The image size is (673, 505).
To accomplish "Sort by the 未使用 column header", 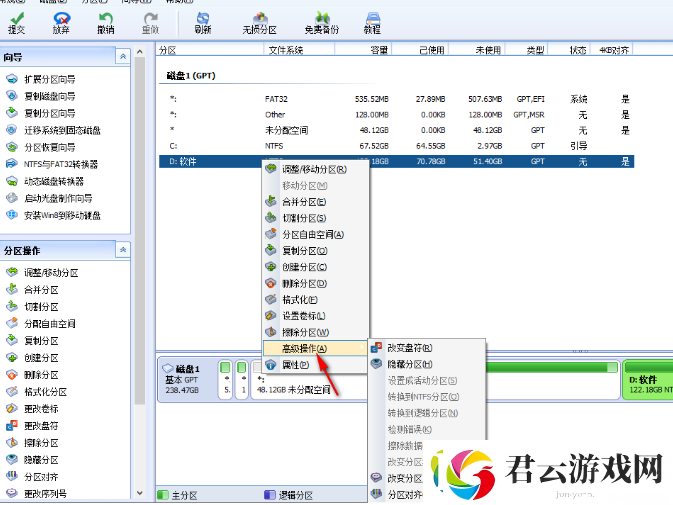I will pyautogui.click(x=477, y=50).
